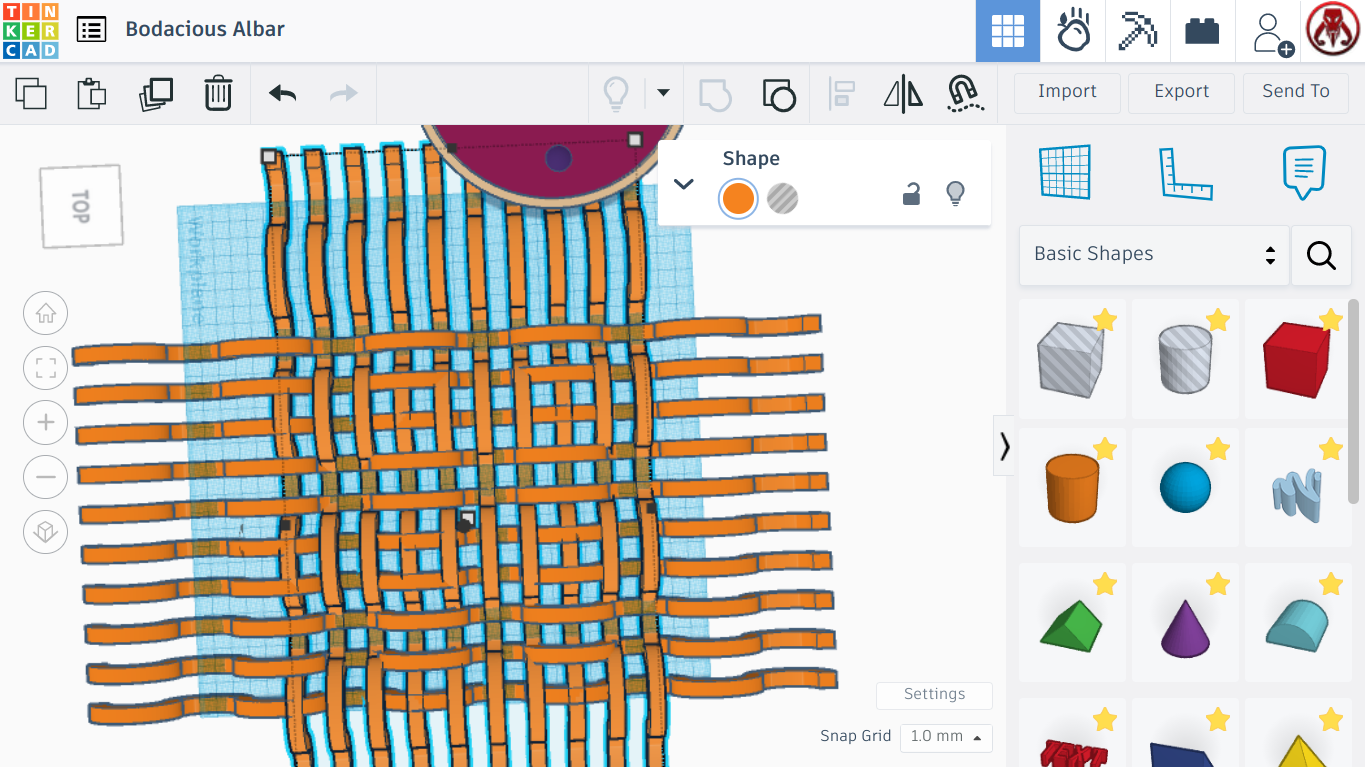1365x767 pixels.
Task: Open the designs list menu icon
Action: (x=91, y=30)
